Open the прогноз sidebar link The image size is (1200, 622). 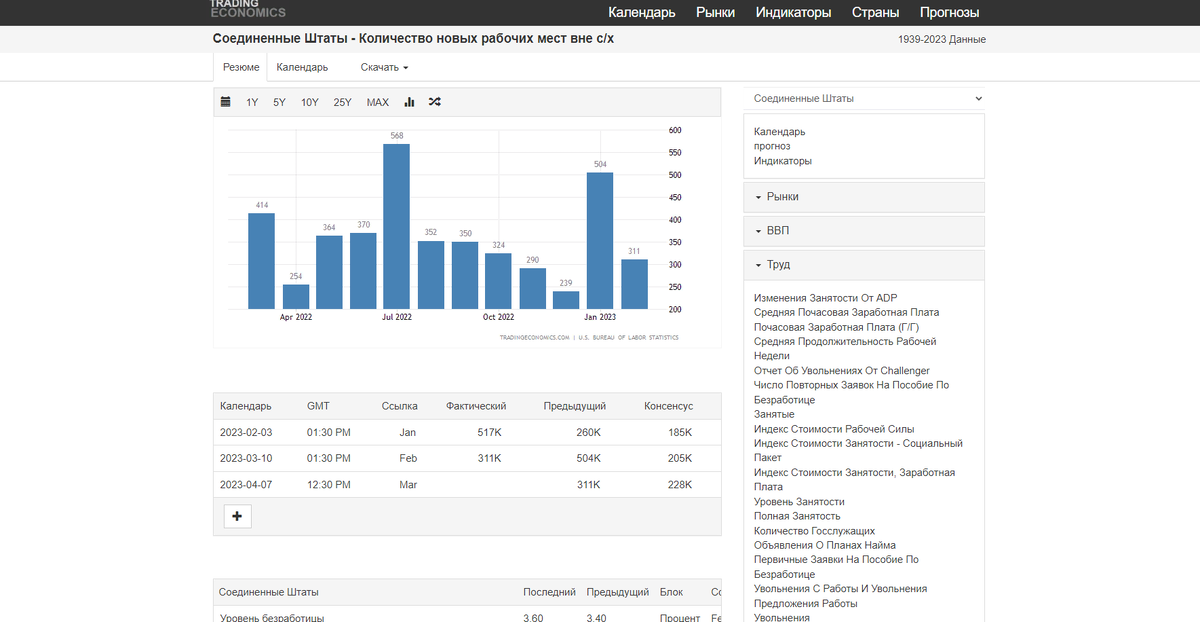[772, 146]
